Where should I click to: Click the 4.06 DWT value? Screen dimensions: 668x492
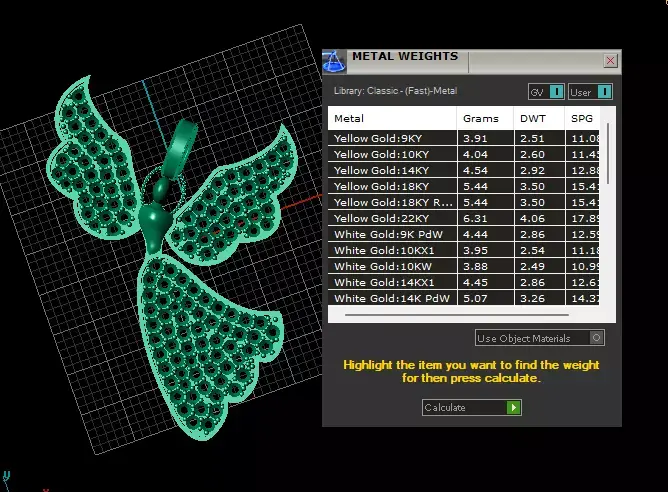532,219
